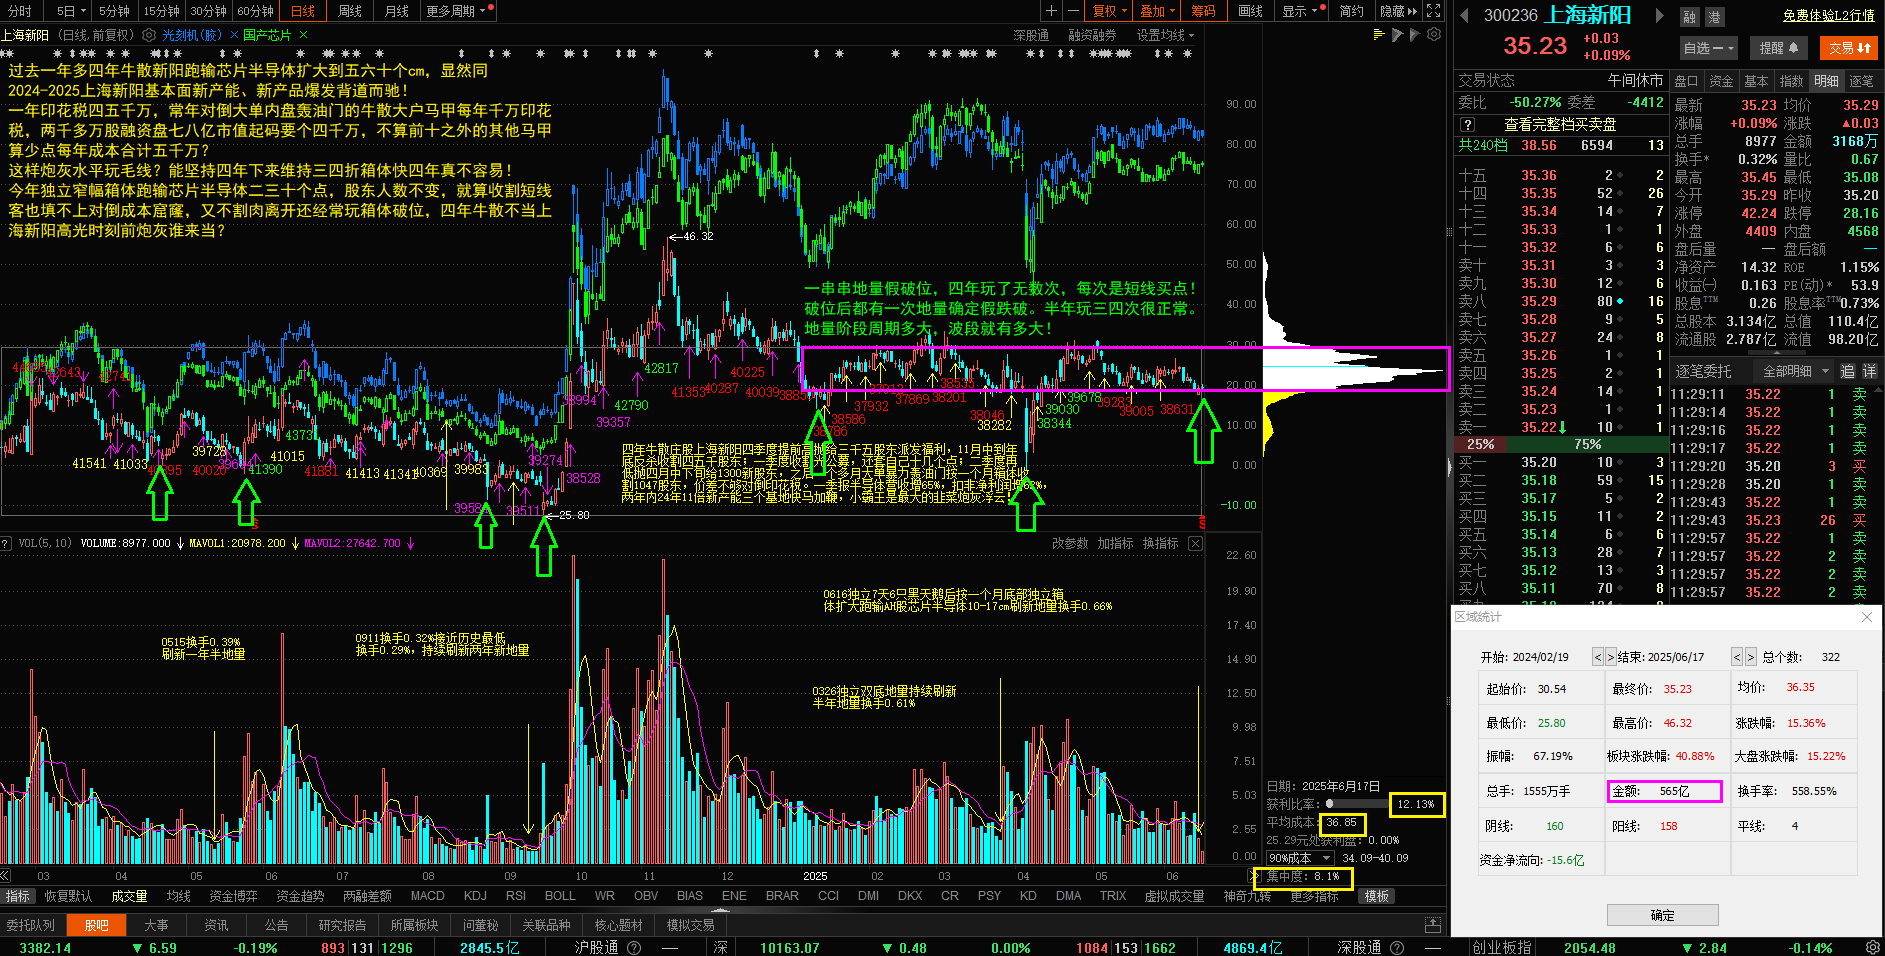
Task: Click the 港 badge icon
Action: click(1714, 17)
